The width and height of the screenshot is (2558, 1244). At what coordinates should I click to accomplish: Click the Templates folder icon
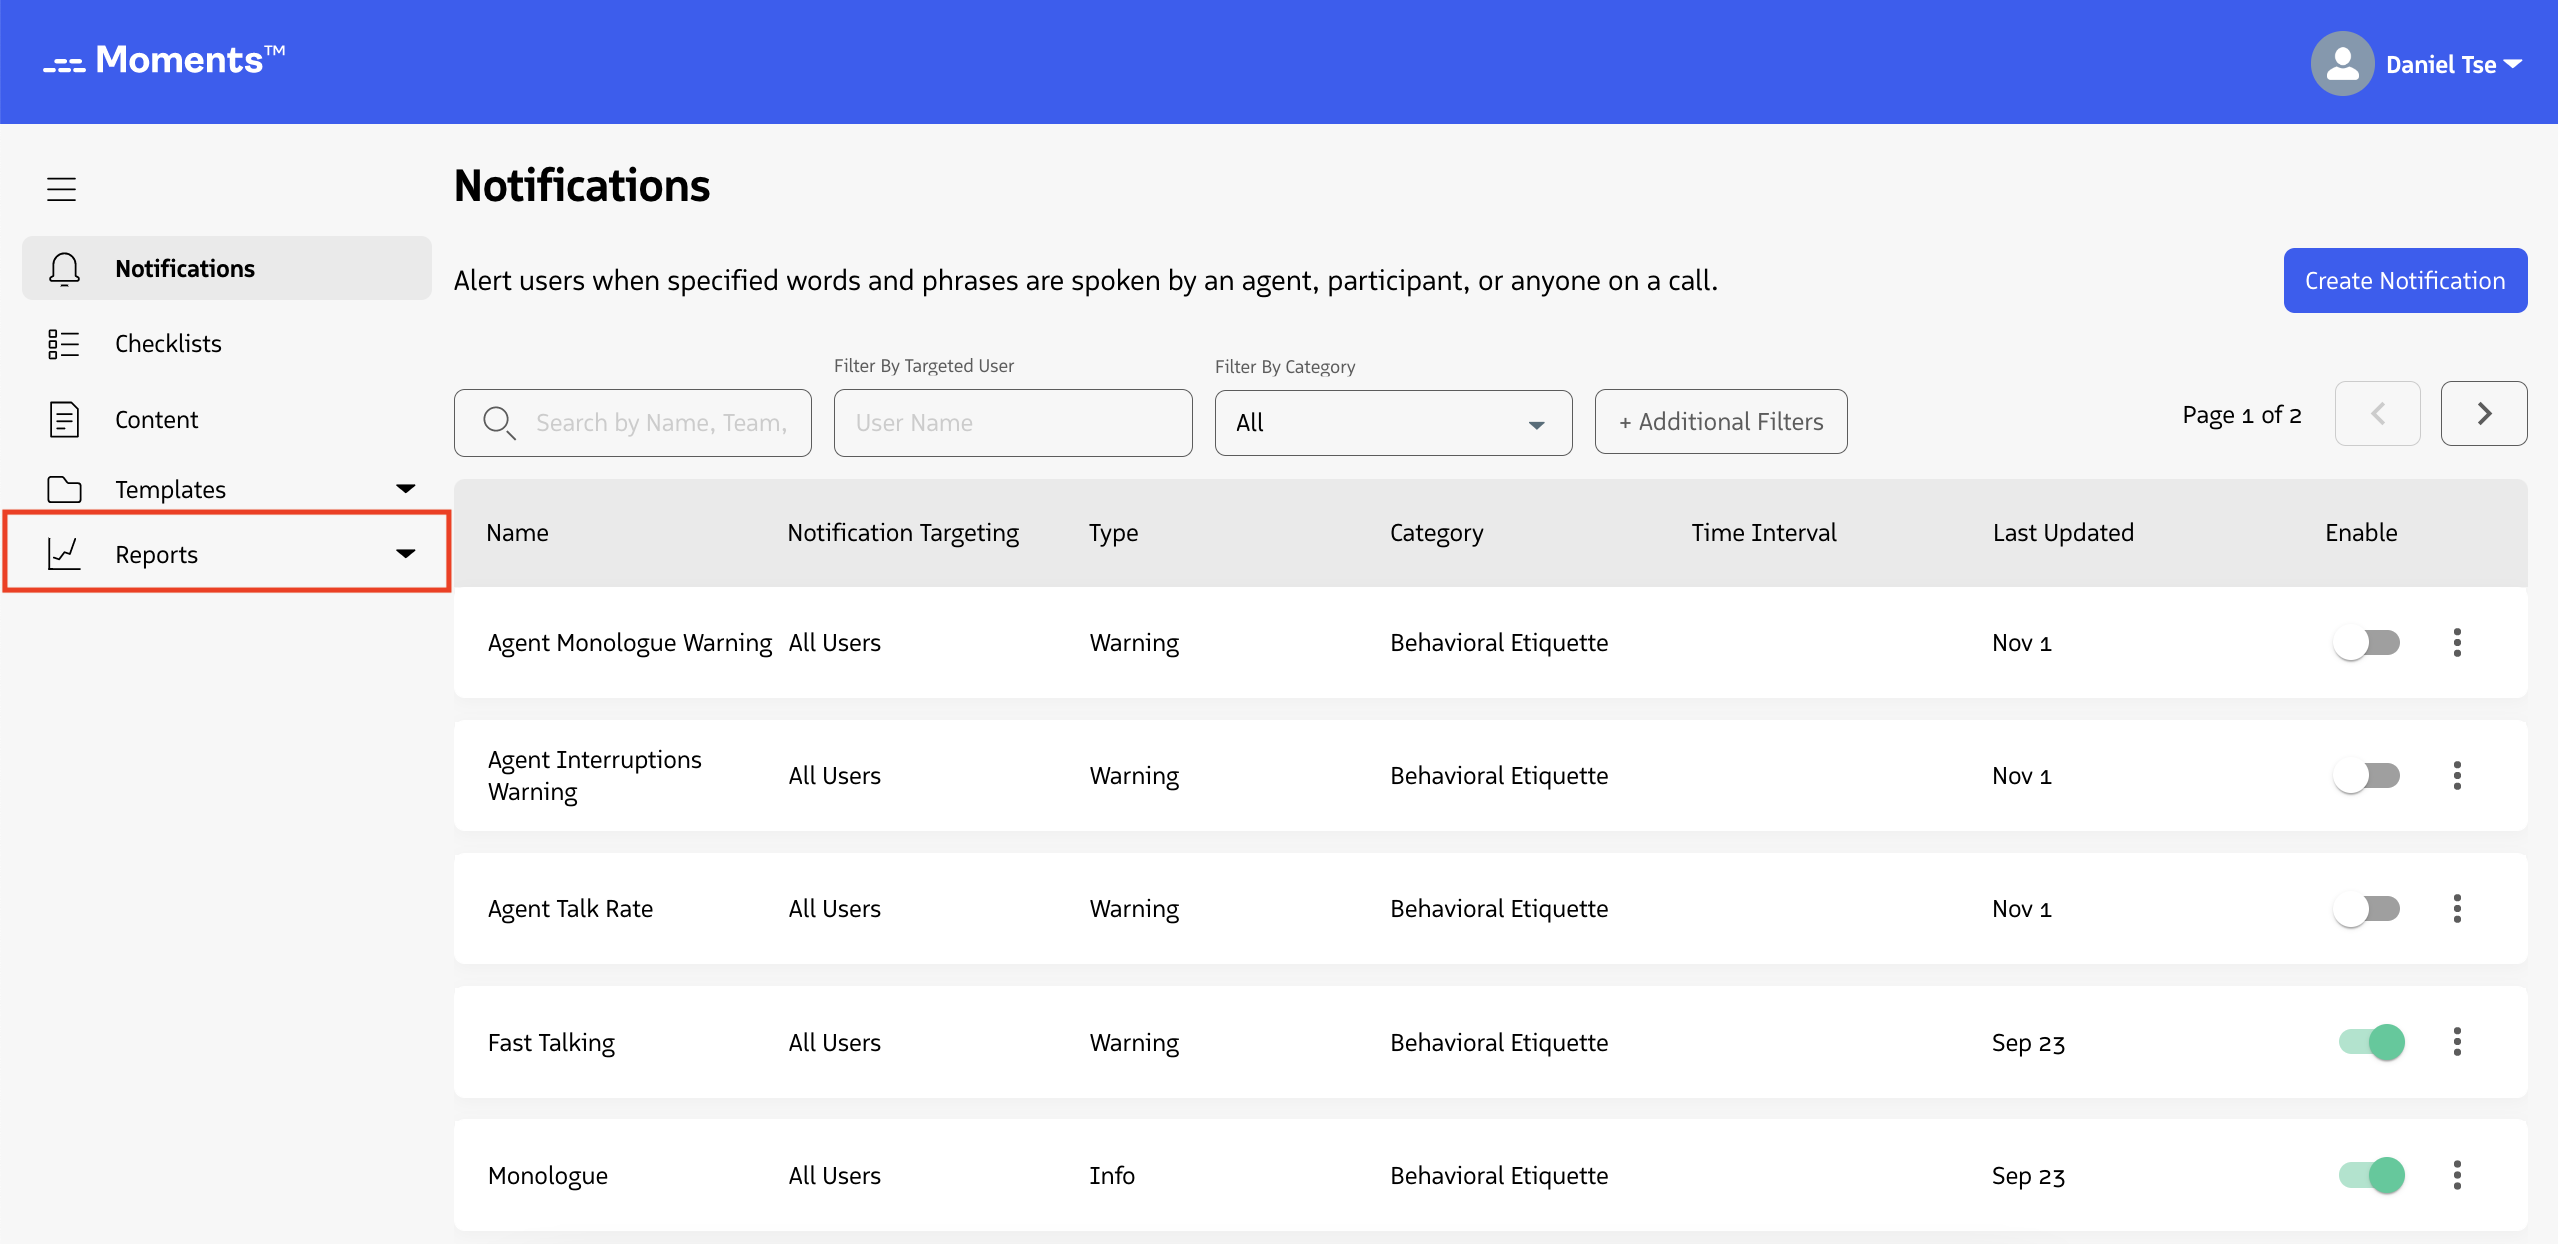coord(64,489)
